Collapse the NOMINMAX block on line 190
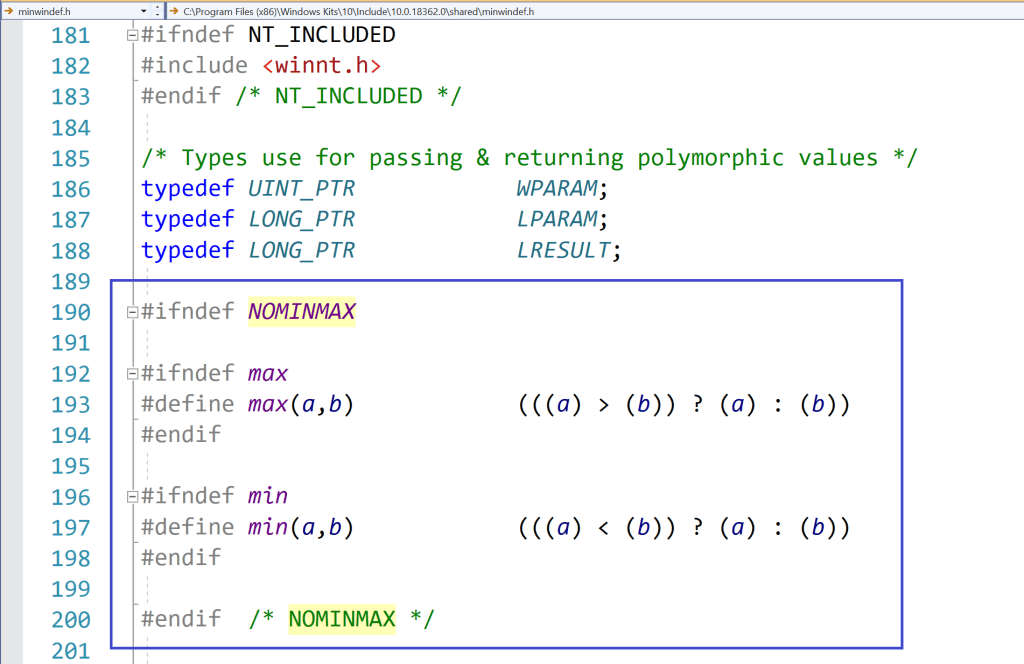 point(131,311)
